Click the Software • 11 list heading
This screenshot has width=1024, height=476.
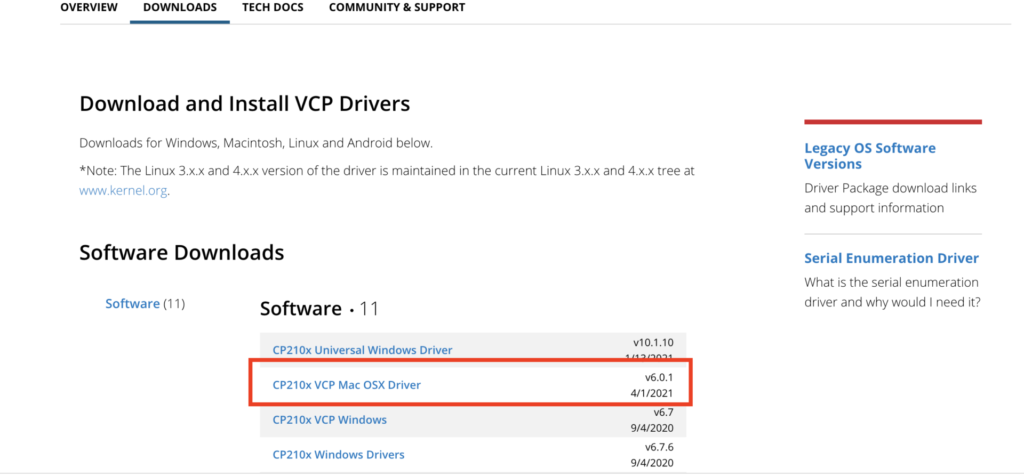(x=319, y=309)
